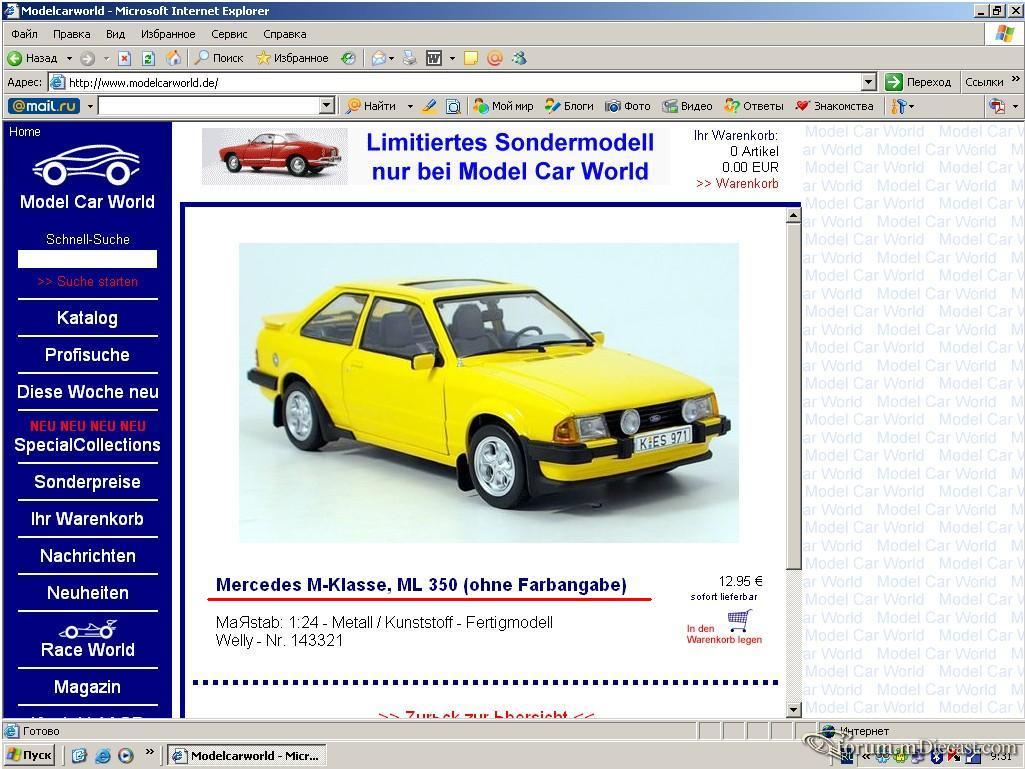Expand the Forward history dropdown arrow
This screenshot has width=1025, height=769.
(x=107, y=59)
